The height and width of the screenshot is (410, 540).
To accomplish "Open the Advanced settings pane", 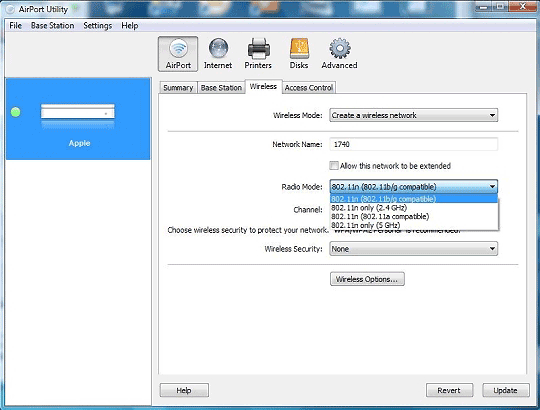I will coord(339,54).
